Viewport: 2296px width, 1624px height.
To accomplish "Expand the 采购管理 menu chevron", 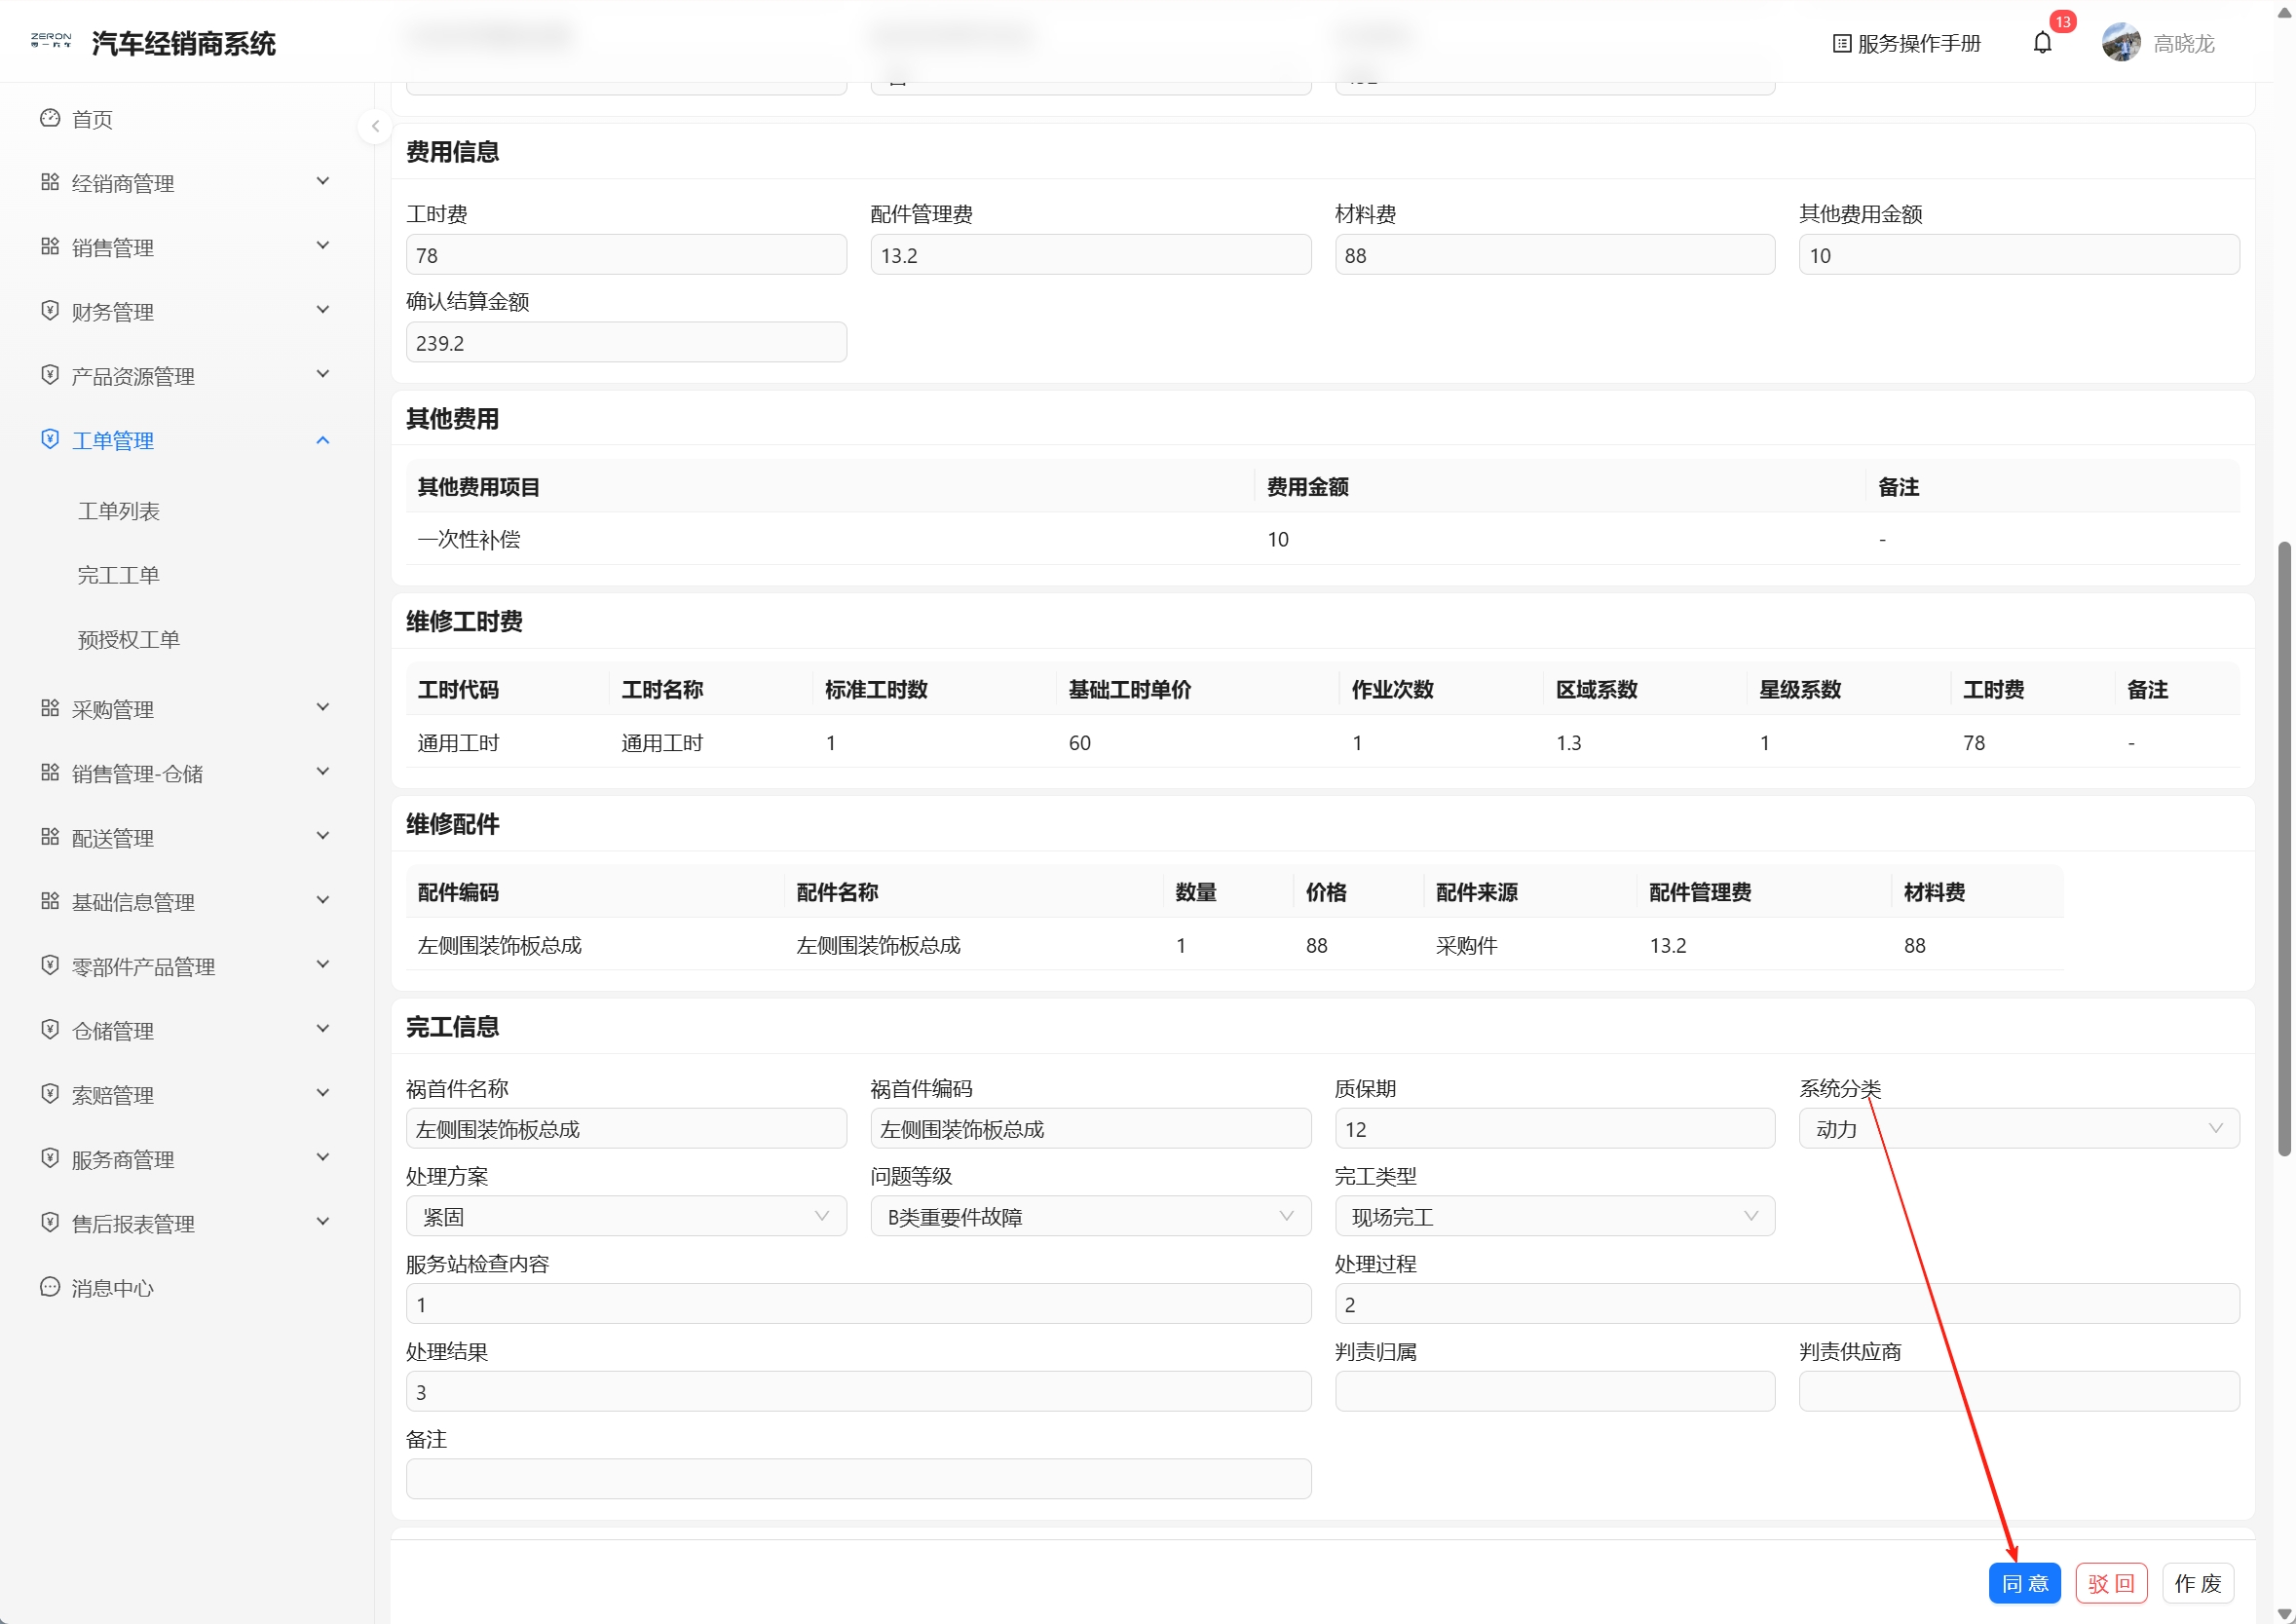I will (323, 707).
